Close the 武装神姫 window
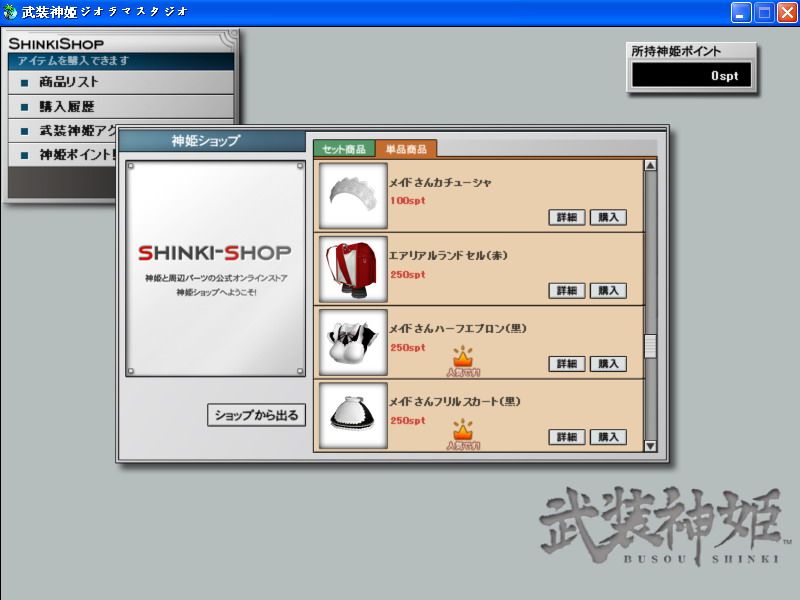Viewport: 800px width, 600px height. pos(787,12)
